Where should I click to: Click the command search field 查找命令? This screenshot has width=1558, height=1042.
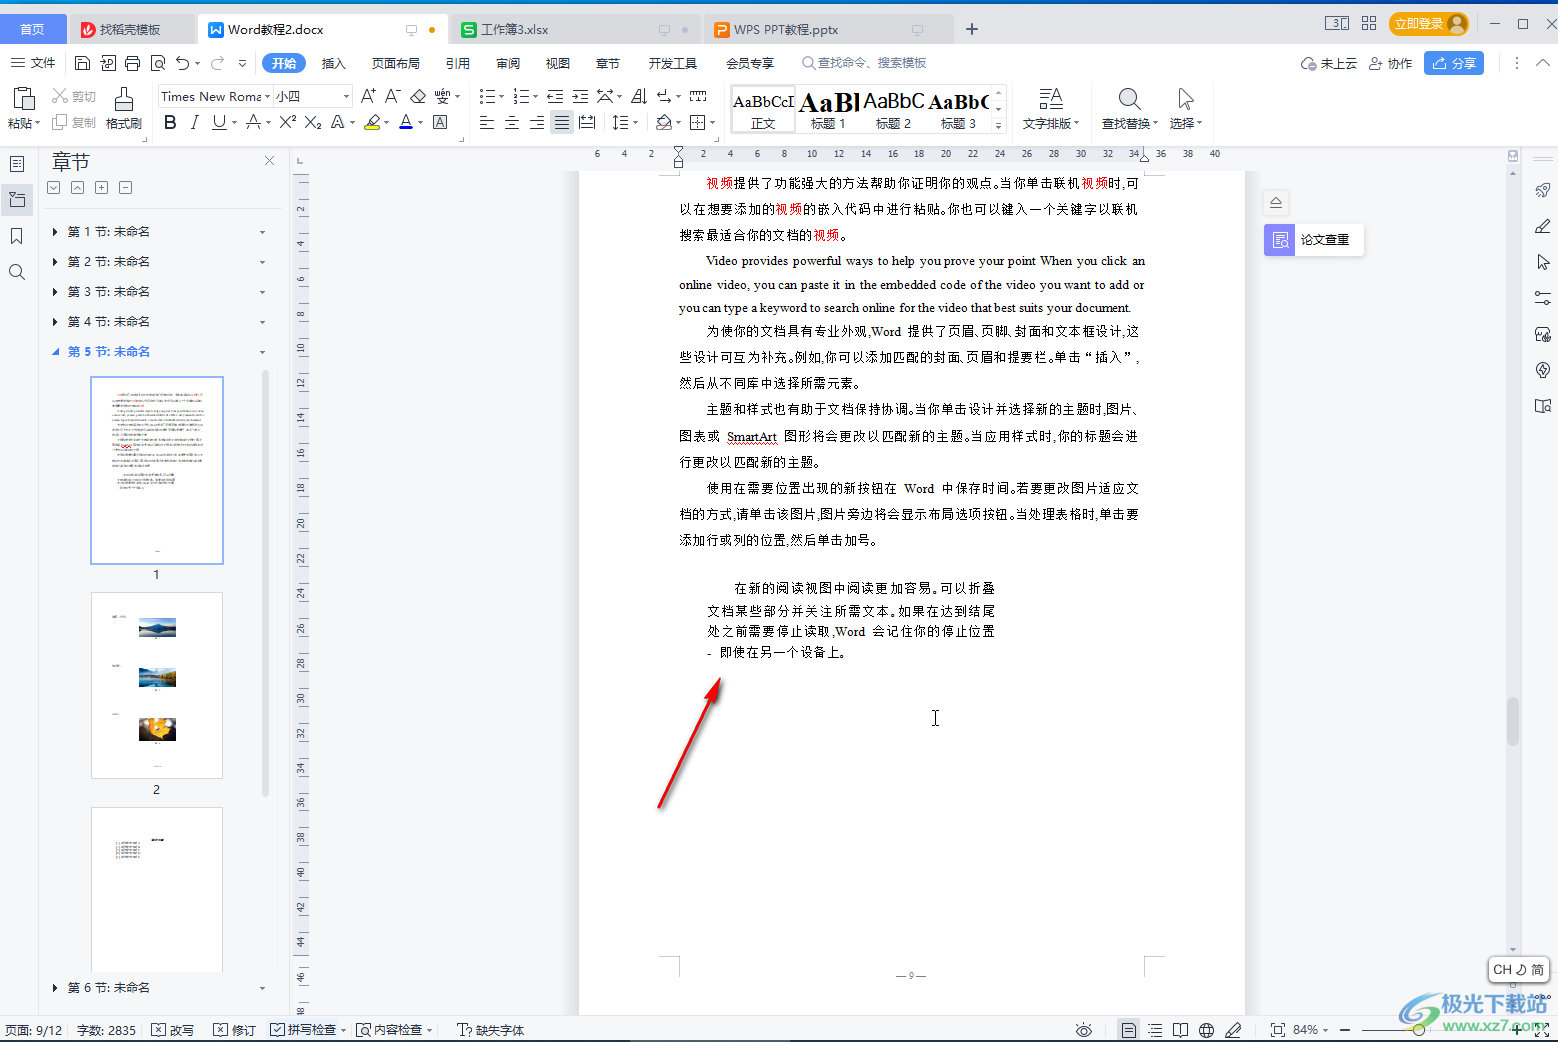tap(865, 63)
